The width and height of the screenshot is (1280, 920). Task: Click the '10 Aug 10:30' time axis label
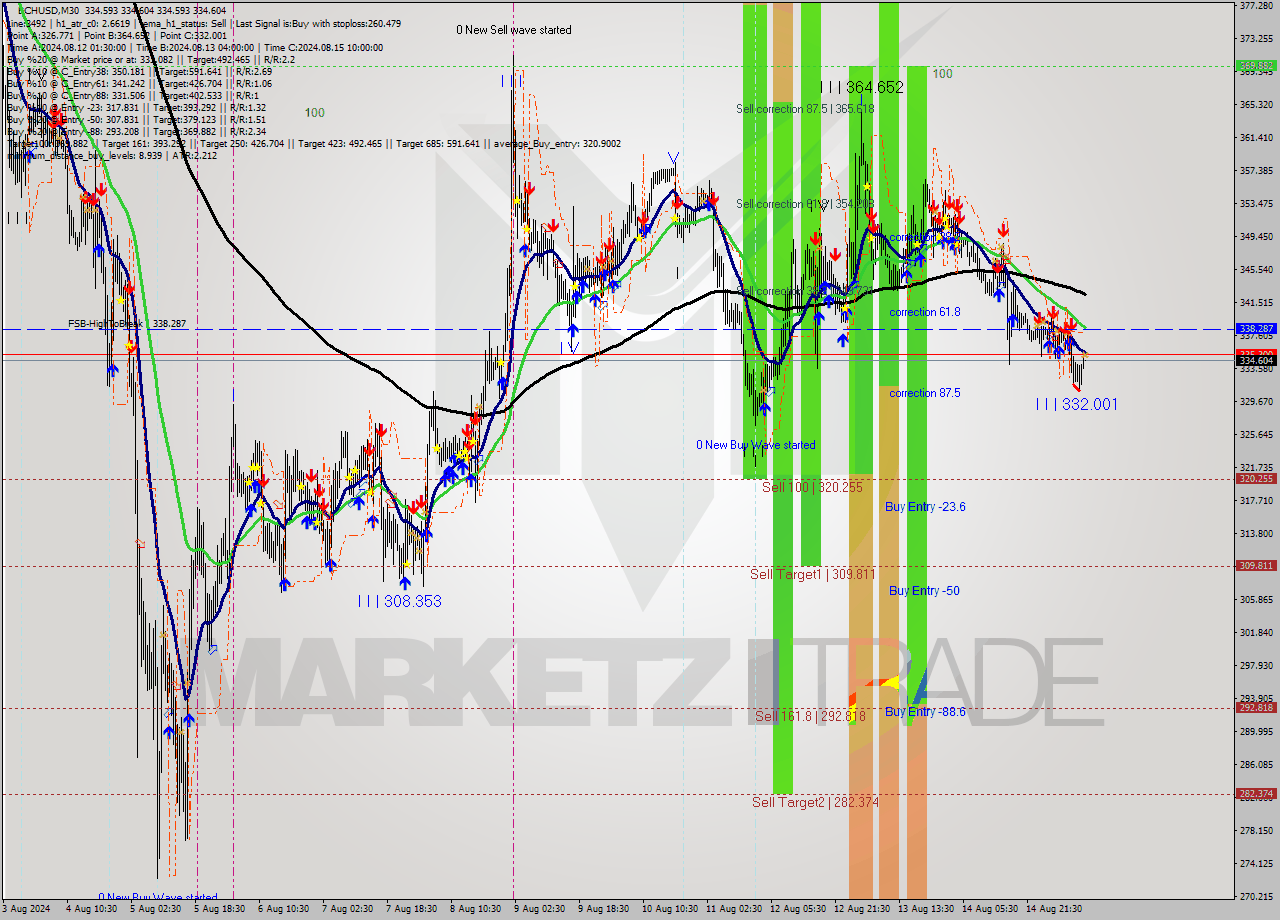pos(669,909)
